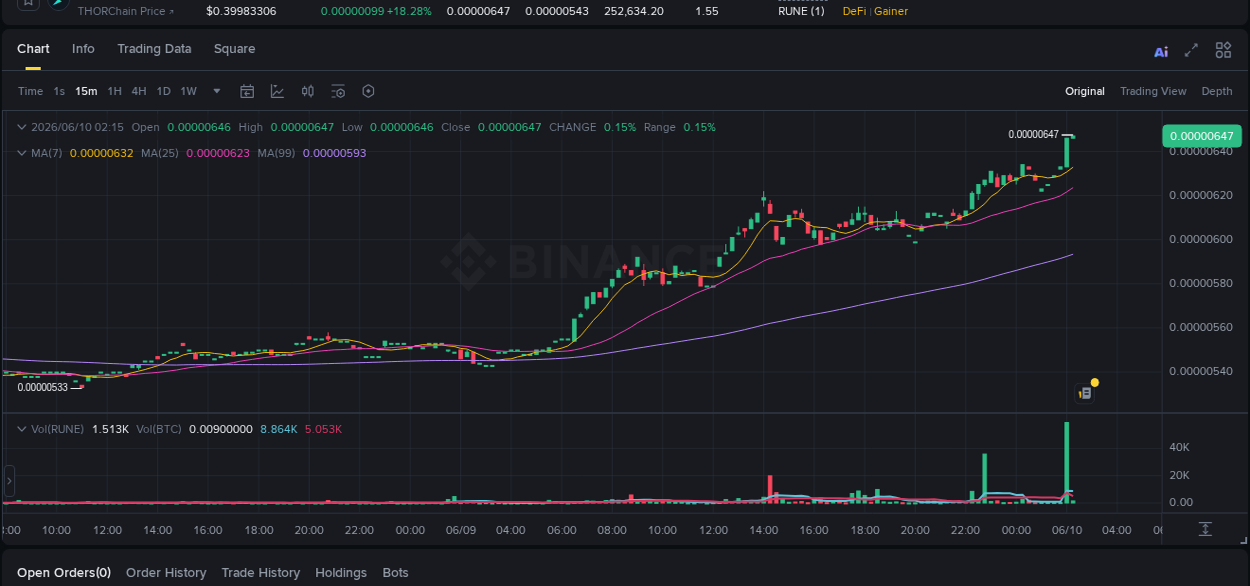Select the 1H time interval

pyautogui.click(x=115, y=91)
